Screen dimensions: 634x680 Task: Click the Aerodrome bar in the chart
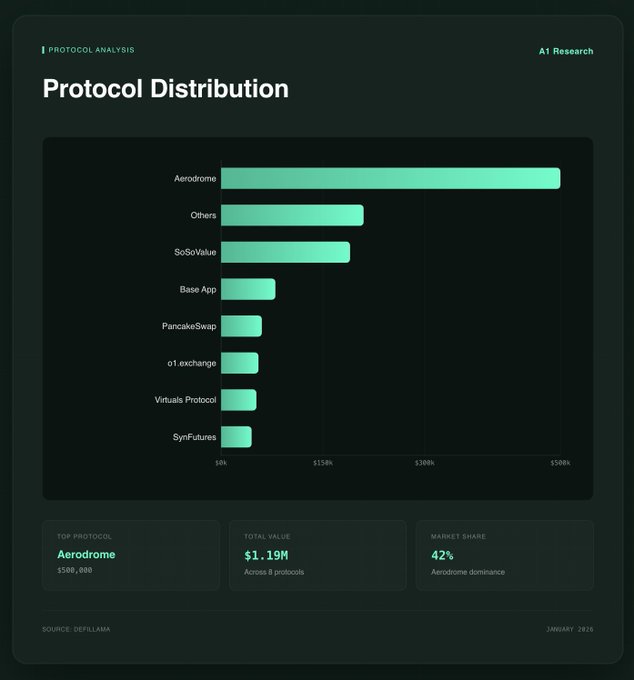[x=390, y=178]
